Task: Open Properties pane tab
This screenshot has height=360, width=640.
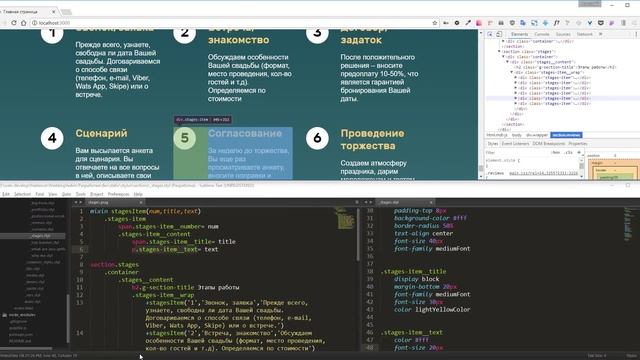Action: (578, 144)
